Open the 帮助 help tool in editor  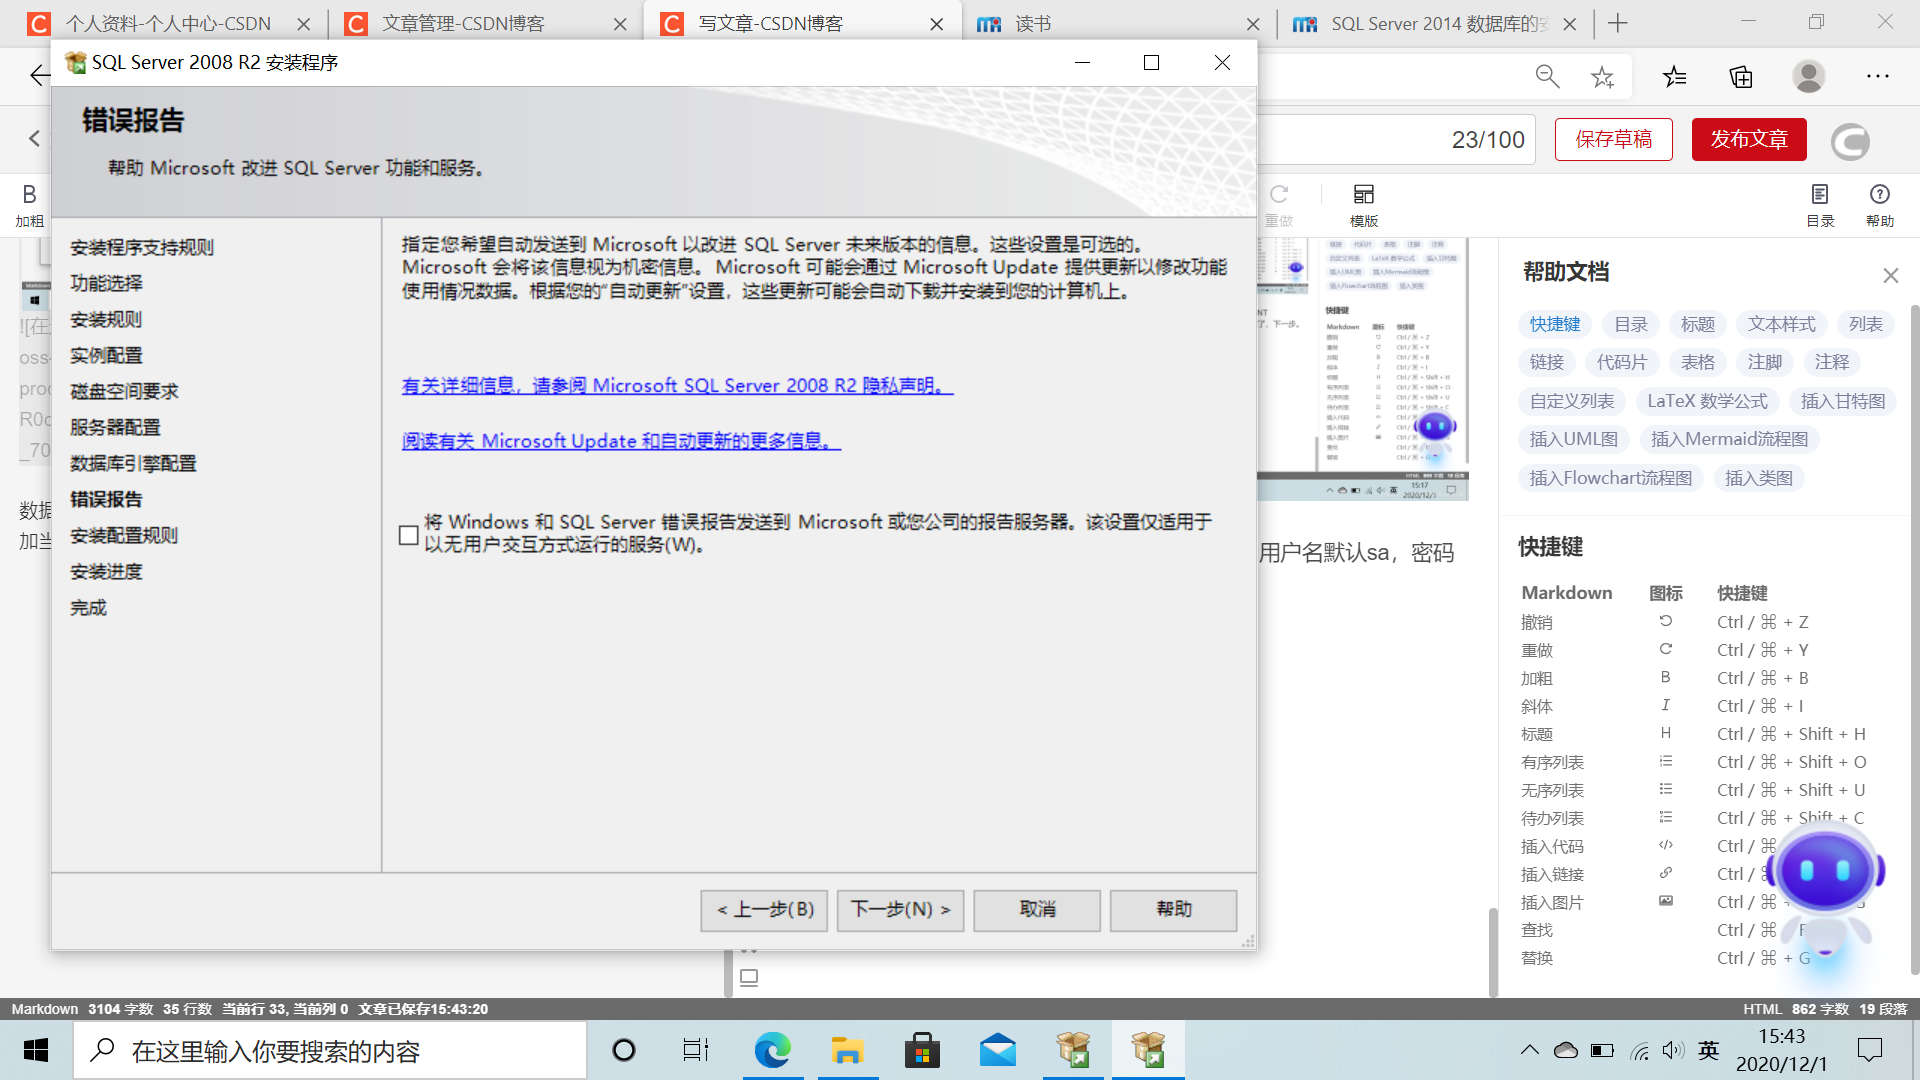pyautogui.click(x=1880, y=206)
